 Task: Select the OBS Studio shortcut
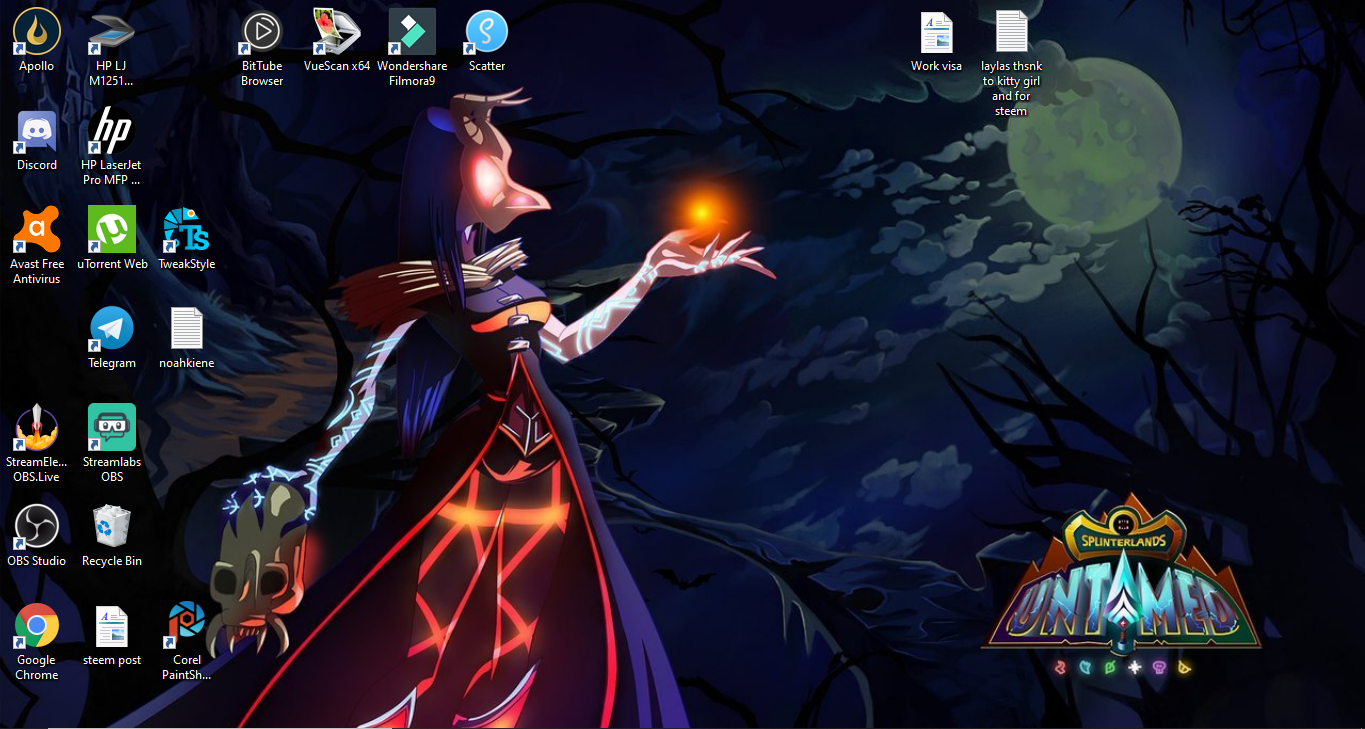[x=37, y=526]
